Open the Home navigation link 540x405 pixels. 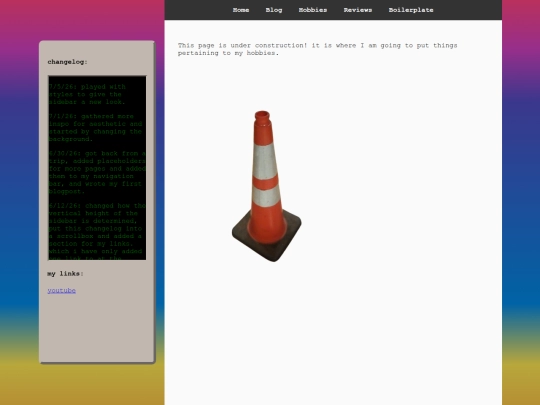click(241, 10)
